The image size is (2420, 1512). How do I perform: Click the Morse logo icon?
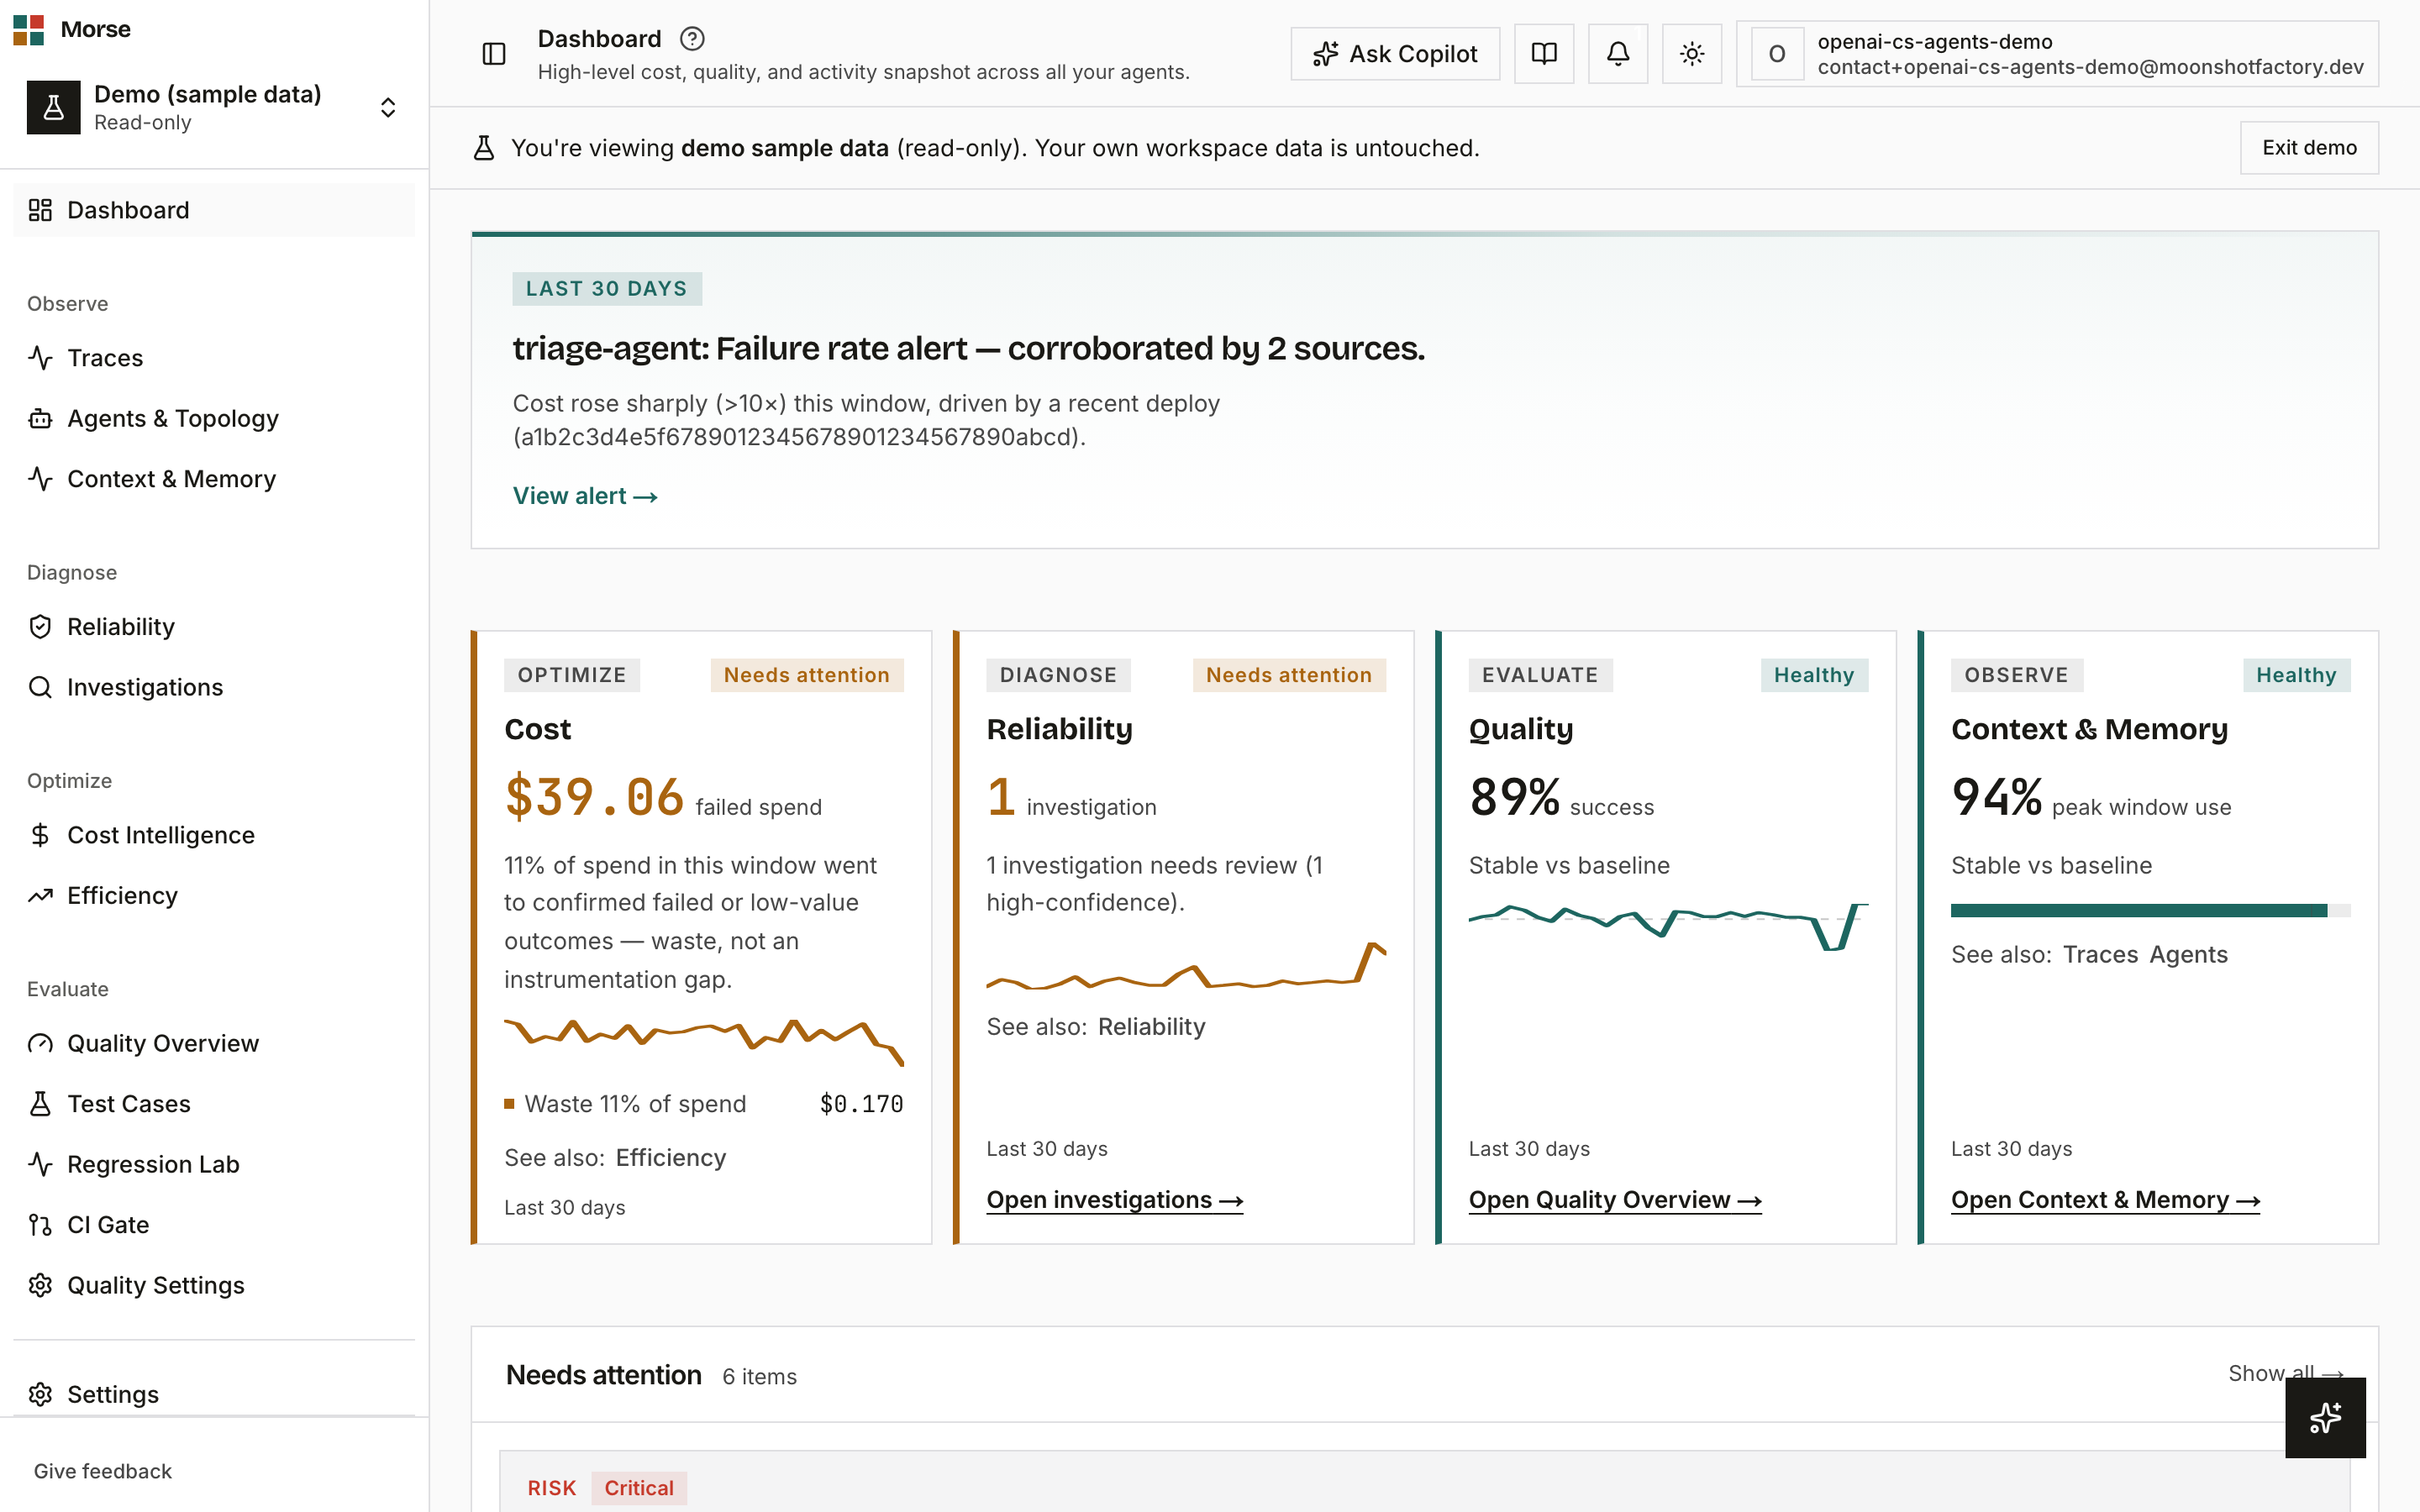click(x=28, y=29)
